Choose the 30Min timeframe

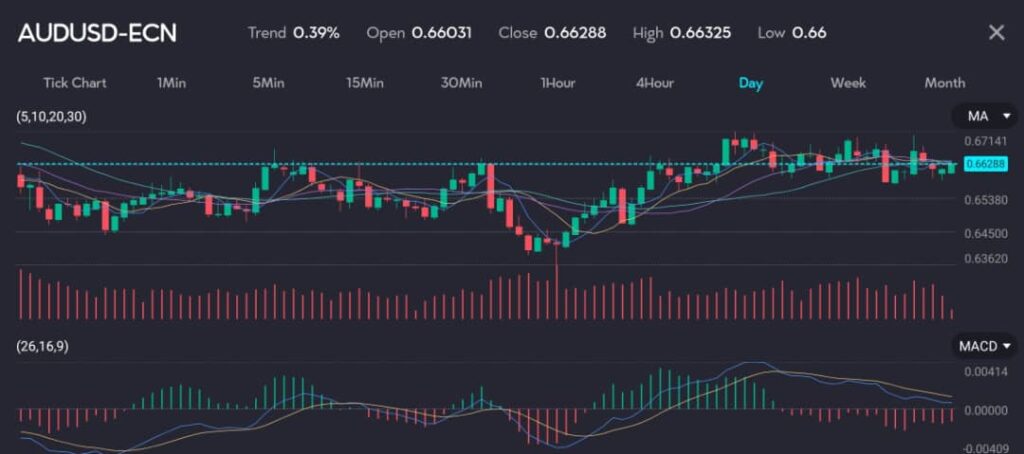coord(462,83)
